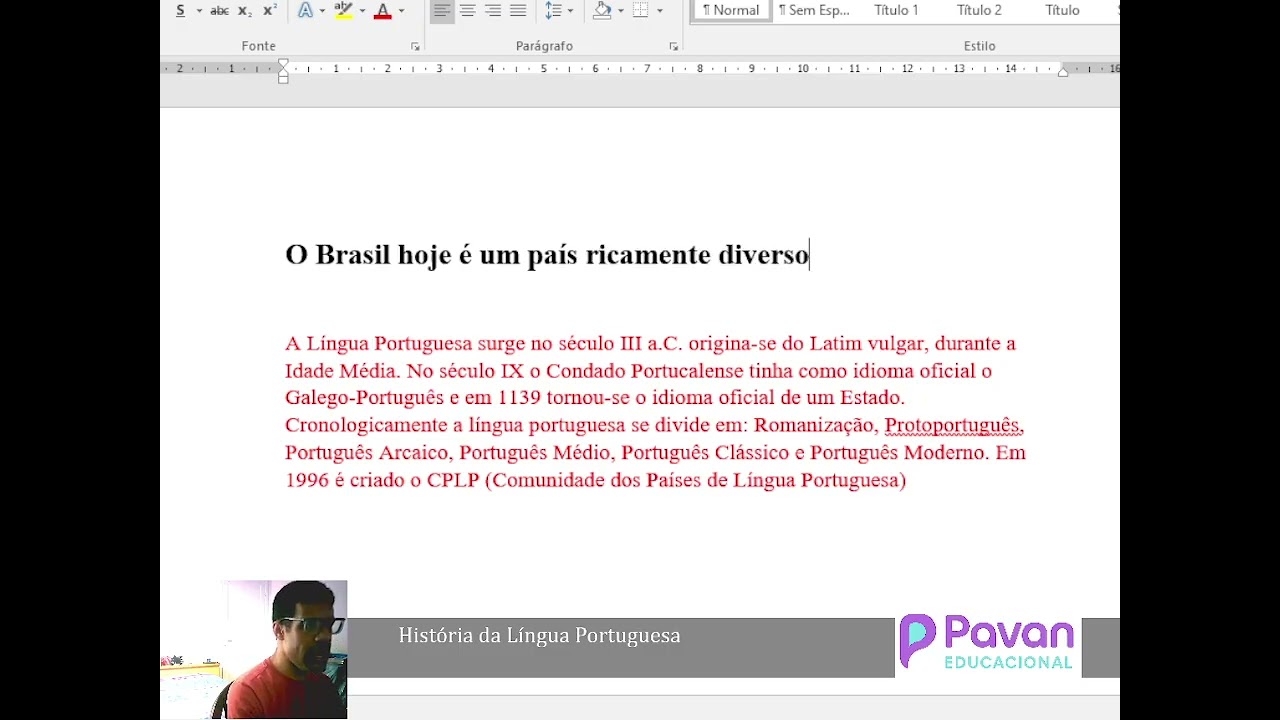Apply the Título 2 style
The height and width of the screenshot is (720, 1280).
pos(979,11)
